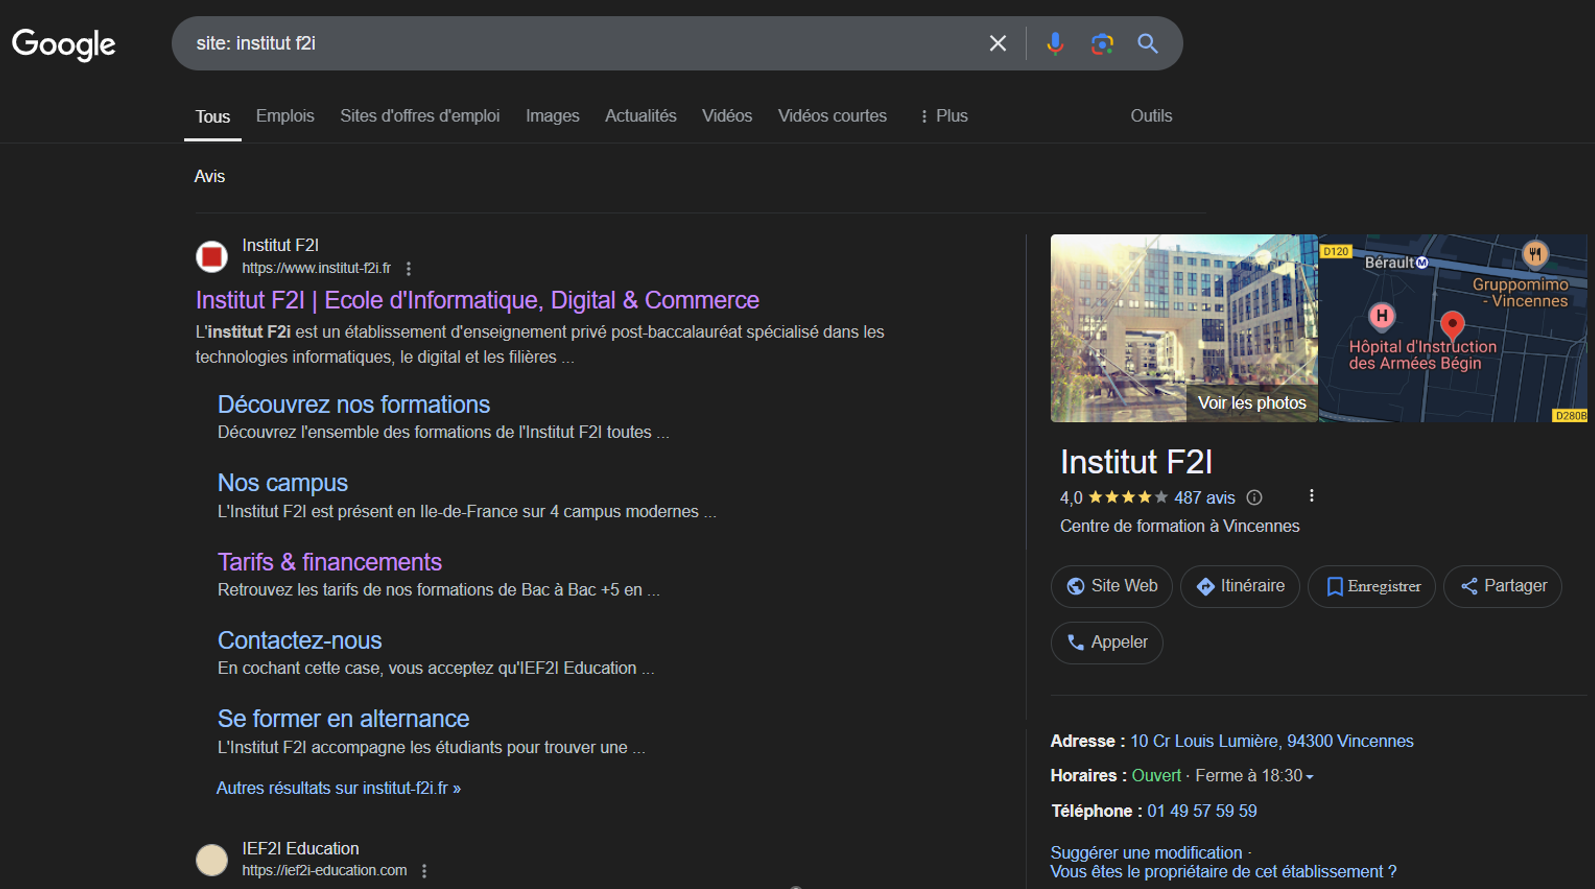Open the address 10 Cr Louis Lumière link
Screen dimensions: 1595x889
point(1271,741)
